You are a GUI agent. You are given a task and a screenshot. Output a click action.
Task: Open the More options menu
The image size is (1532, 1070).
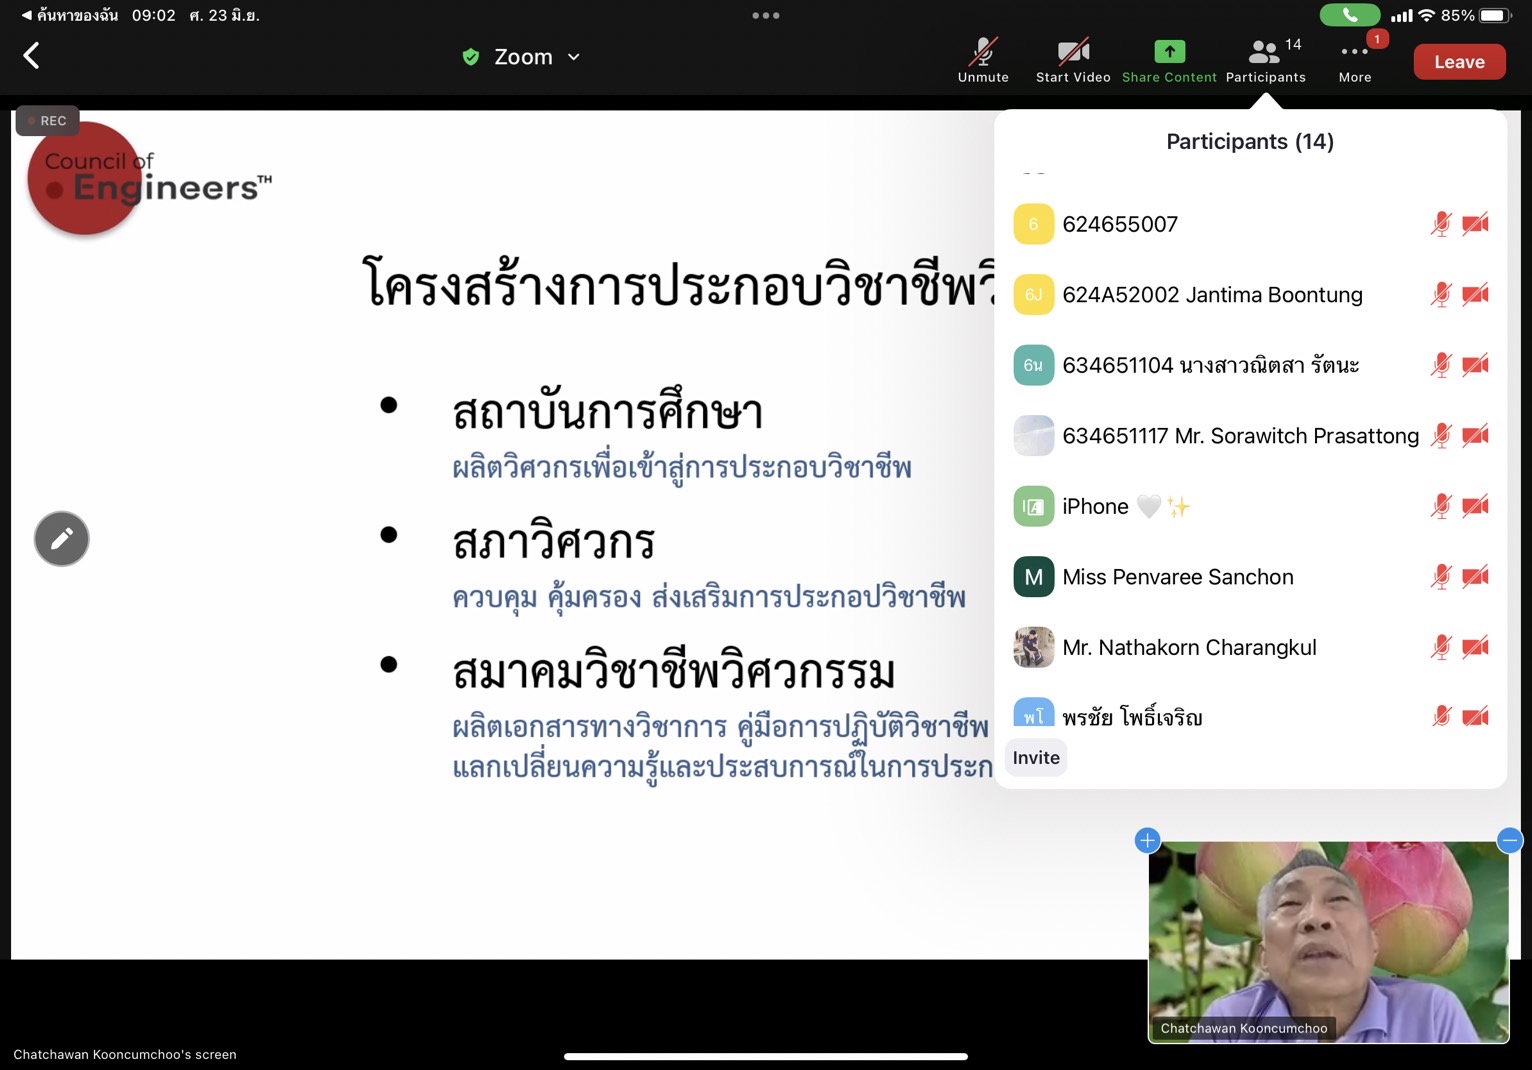(1354, 60)
